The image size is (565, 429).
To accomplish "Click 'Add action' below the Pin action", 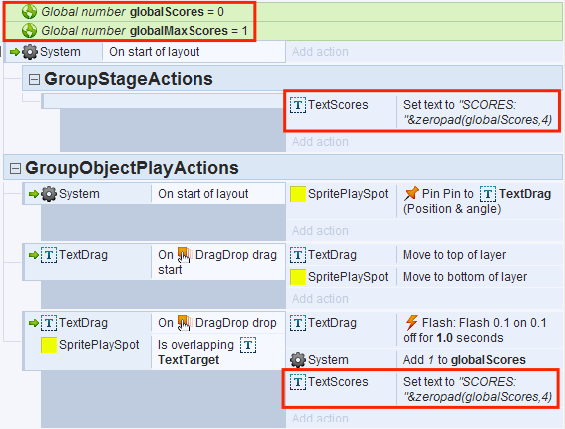I will (320, 231).
